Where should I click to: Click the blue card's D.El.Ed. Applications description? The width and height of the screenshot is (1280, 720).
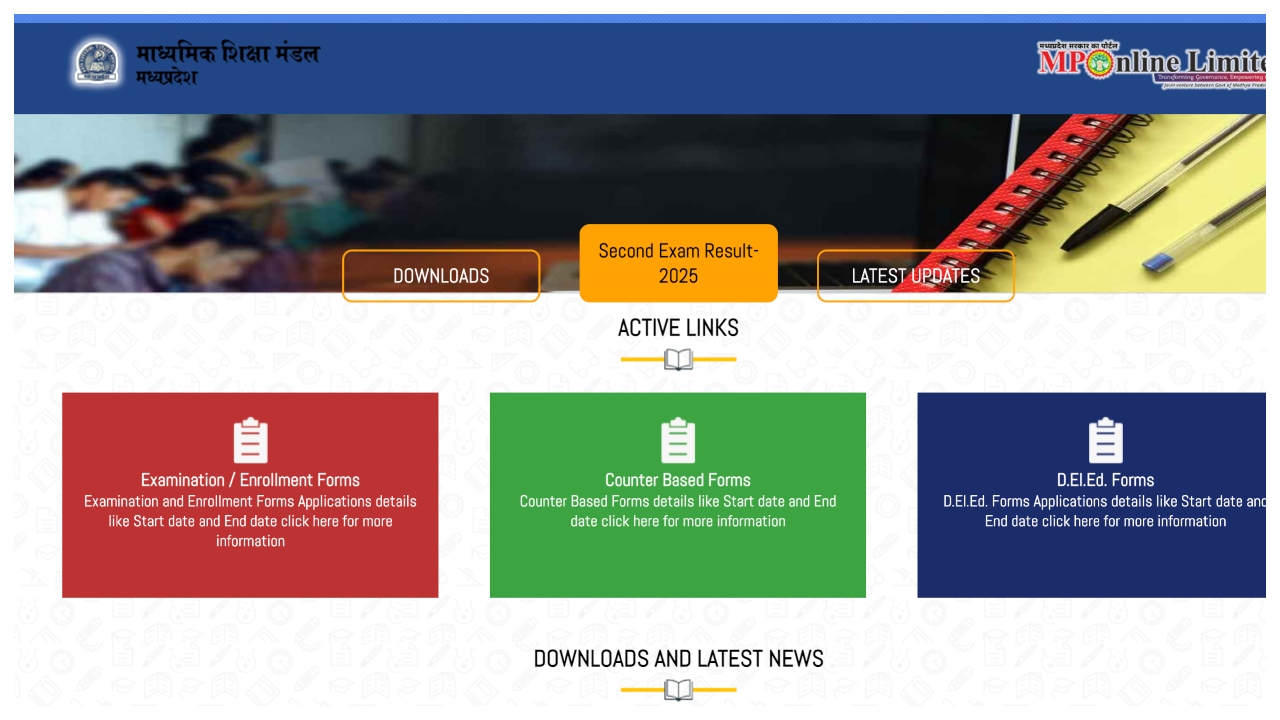[1105, 511]
